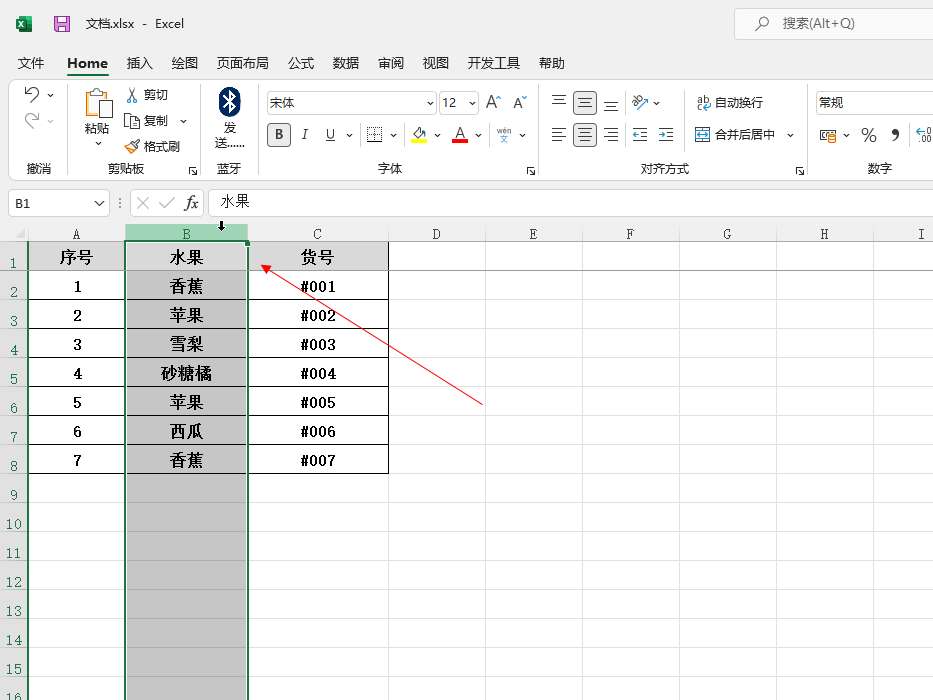Open the 宋体 font name dropdown
933x700 pixels.
pyautogui.click(x=430, y=103)
